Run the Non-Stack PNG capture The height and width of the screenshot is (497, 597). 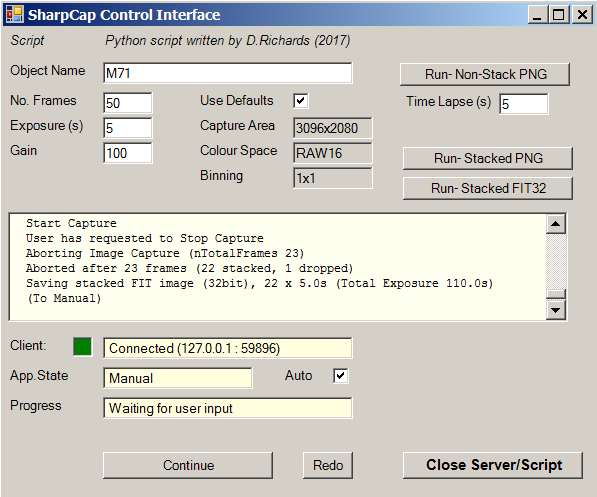pyautogui.click(x=485, y=74)
